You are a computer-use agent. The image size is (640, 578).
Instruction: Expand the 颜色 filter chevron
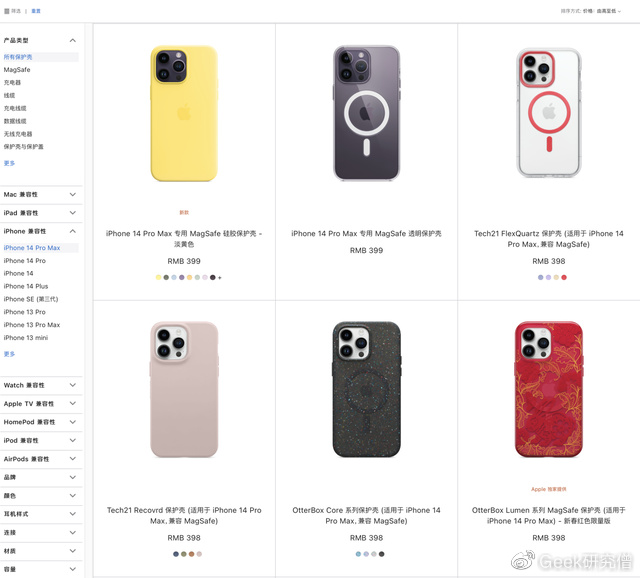point(73,496)
